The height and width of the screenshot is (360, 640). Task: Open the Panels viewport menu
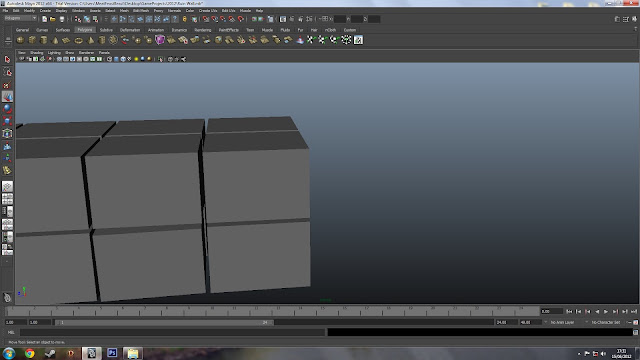tap(104, 53)
